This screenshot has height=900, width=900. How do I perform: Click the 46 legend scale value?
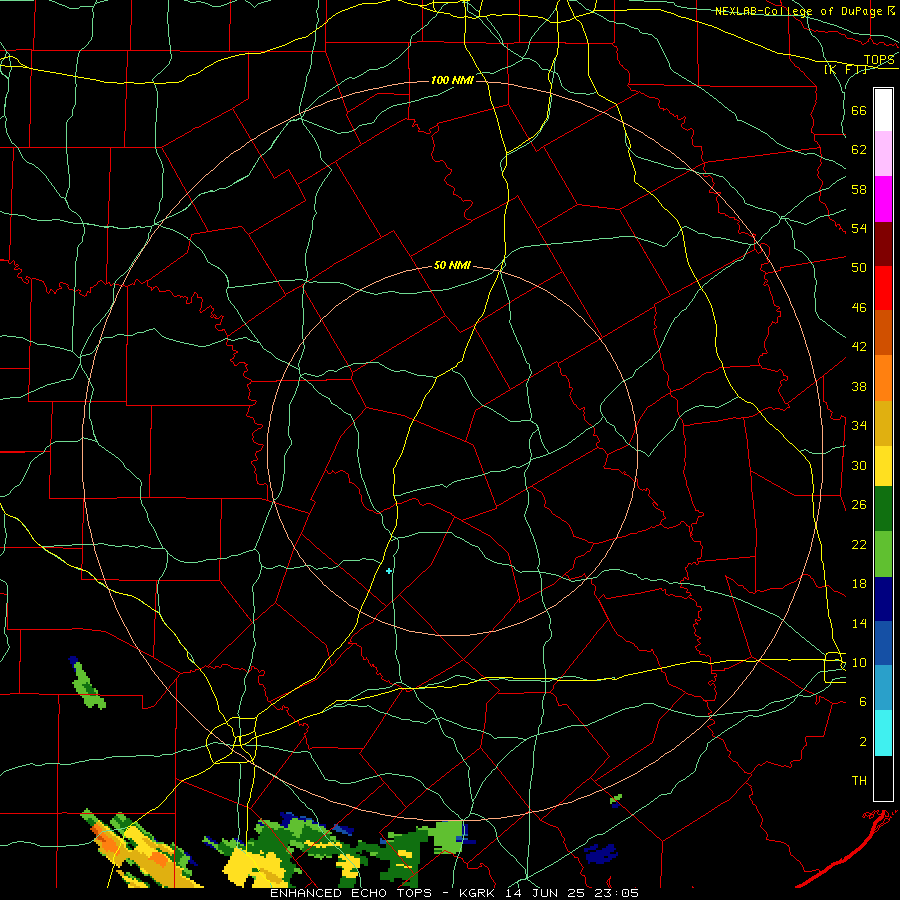click(x=859, y=308)
